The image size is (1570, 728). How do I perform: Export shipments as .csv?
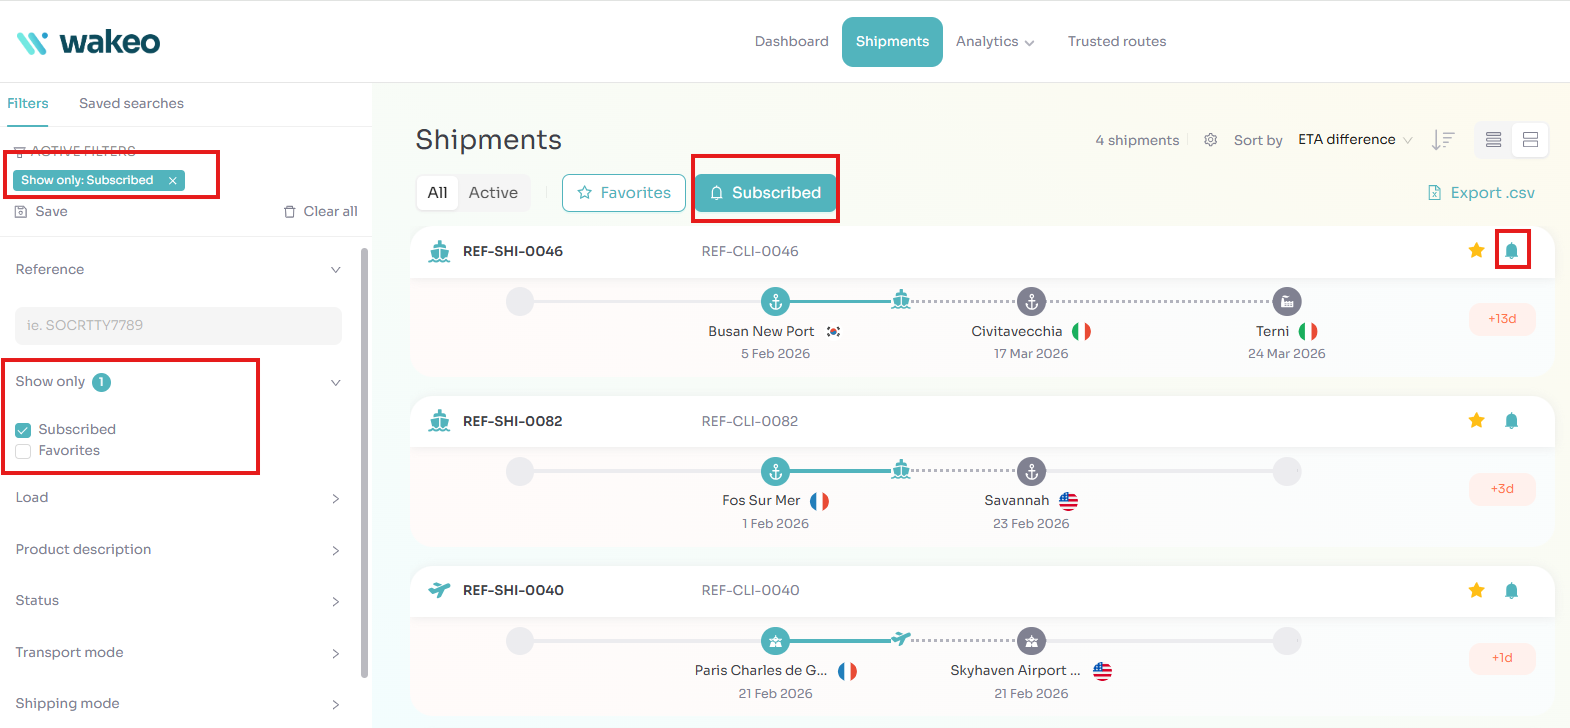click(x=1481, y=193)
